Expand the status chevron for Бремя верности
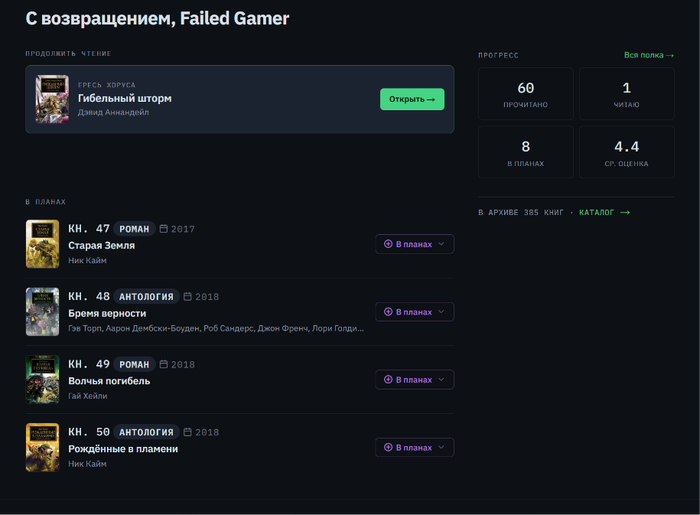This screenshot has width=700, height=515. [441, 311]
